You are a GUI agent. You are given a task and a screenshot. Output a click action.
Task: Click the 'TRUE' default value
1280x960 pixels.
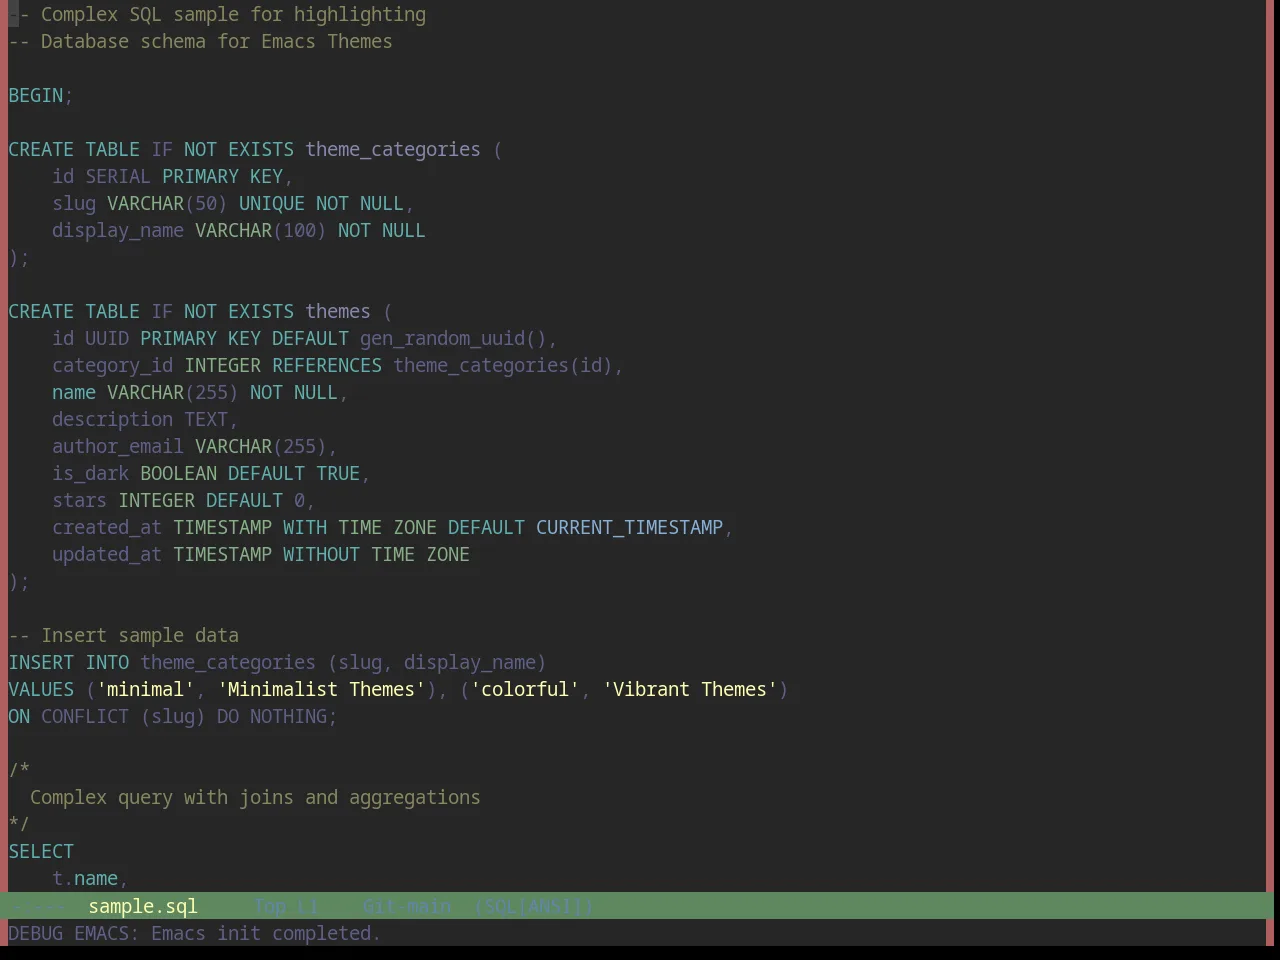point(338,474)
